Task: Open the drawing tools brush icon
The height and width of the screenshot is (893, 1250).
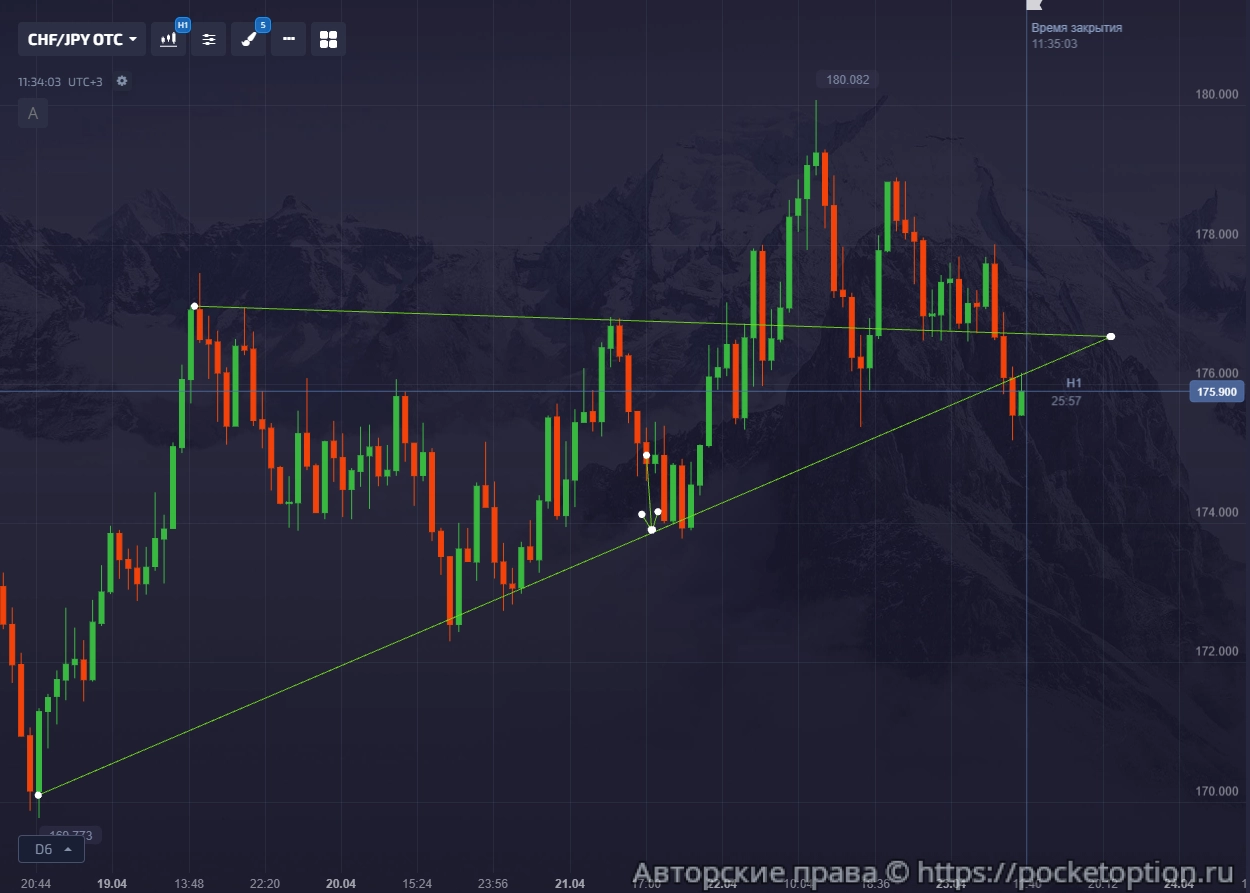Action: [x=247, y=40]
